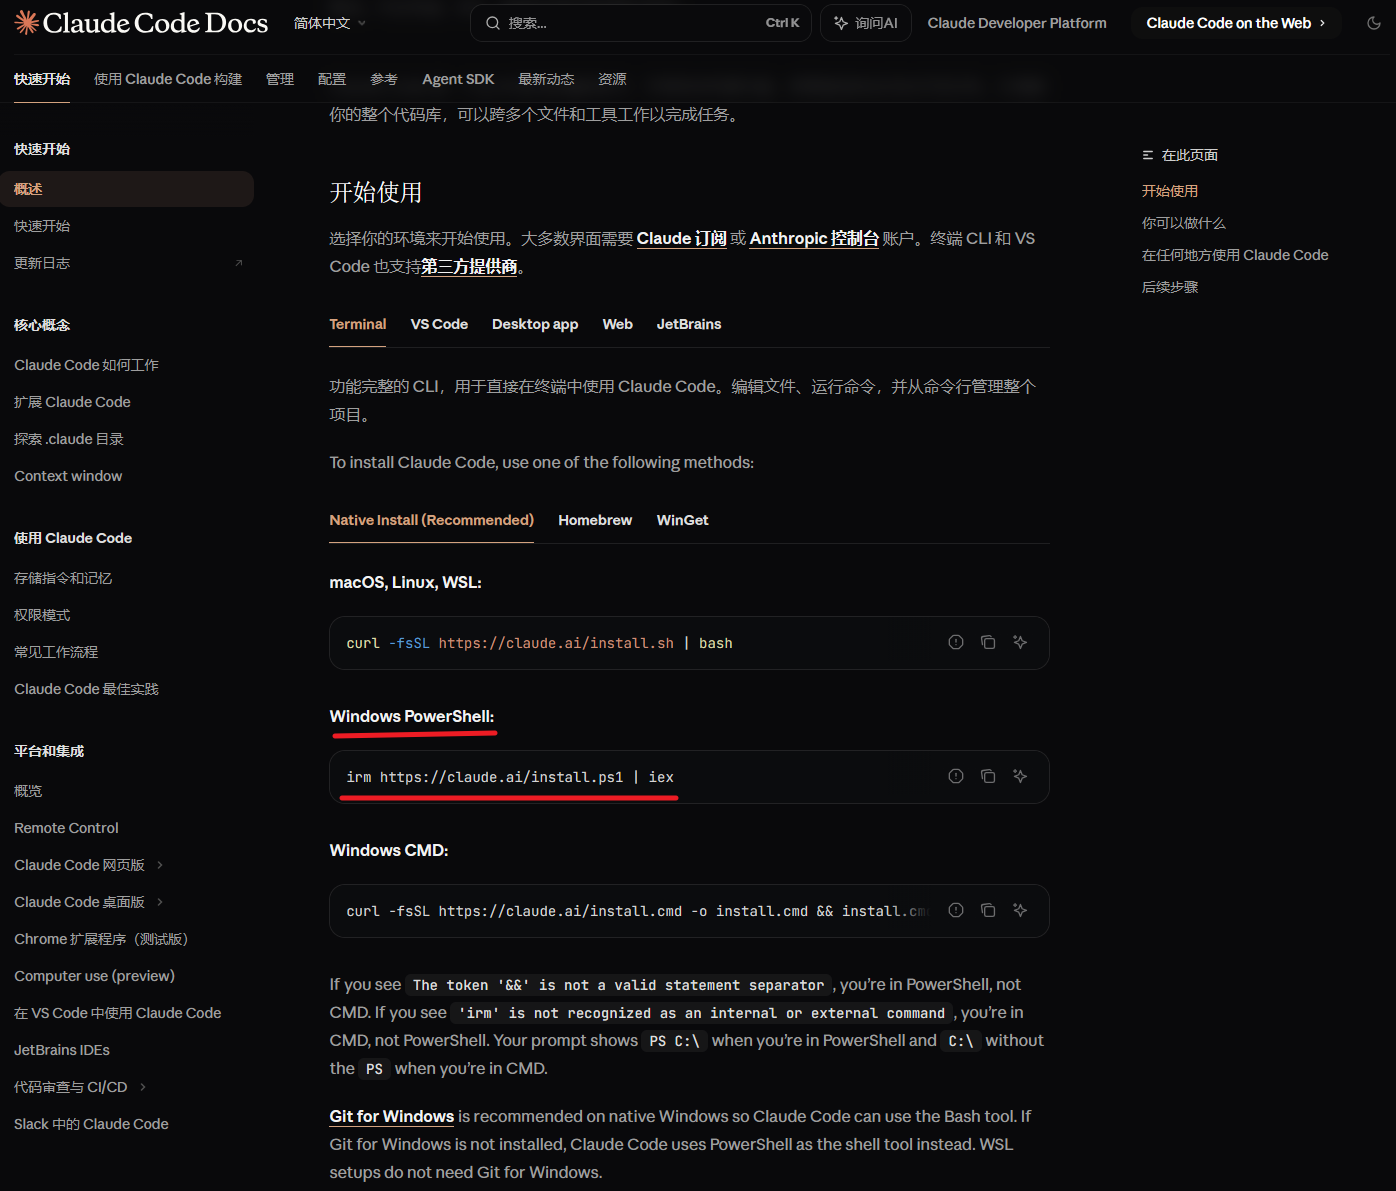Copy the curl bash install command
1396x1191 pixels.
click(988, 642)
